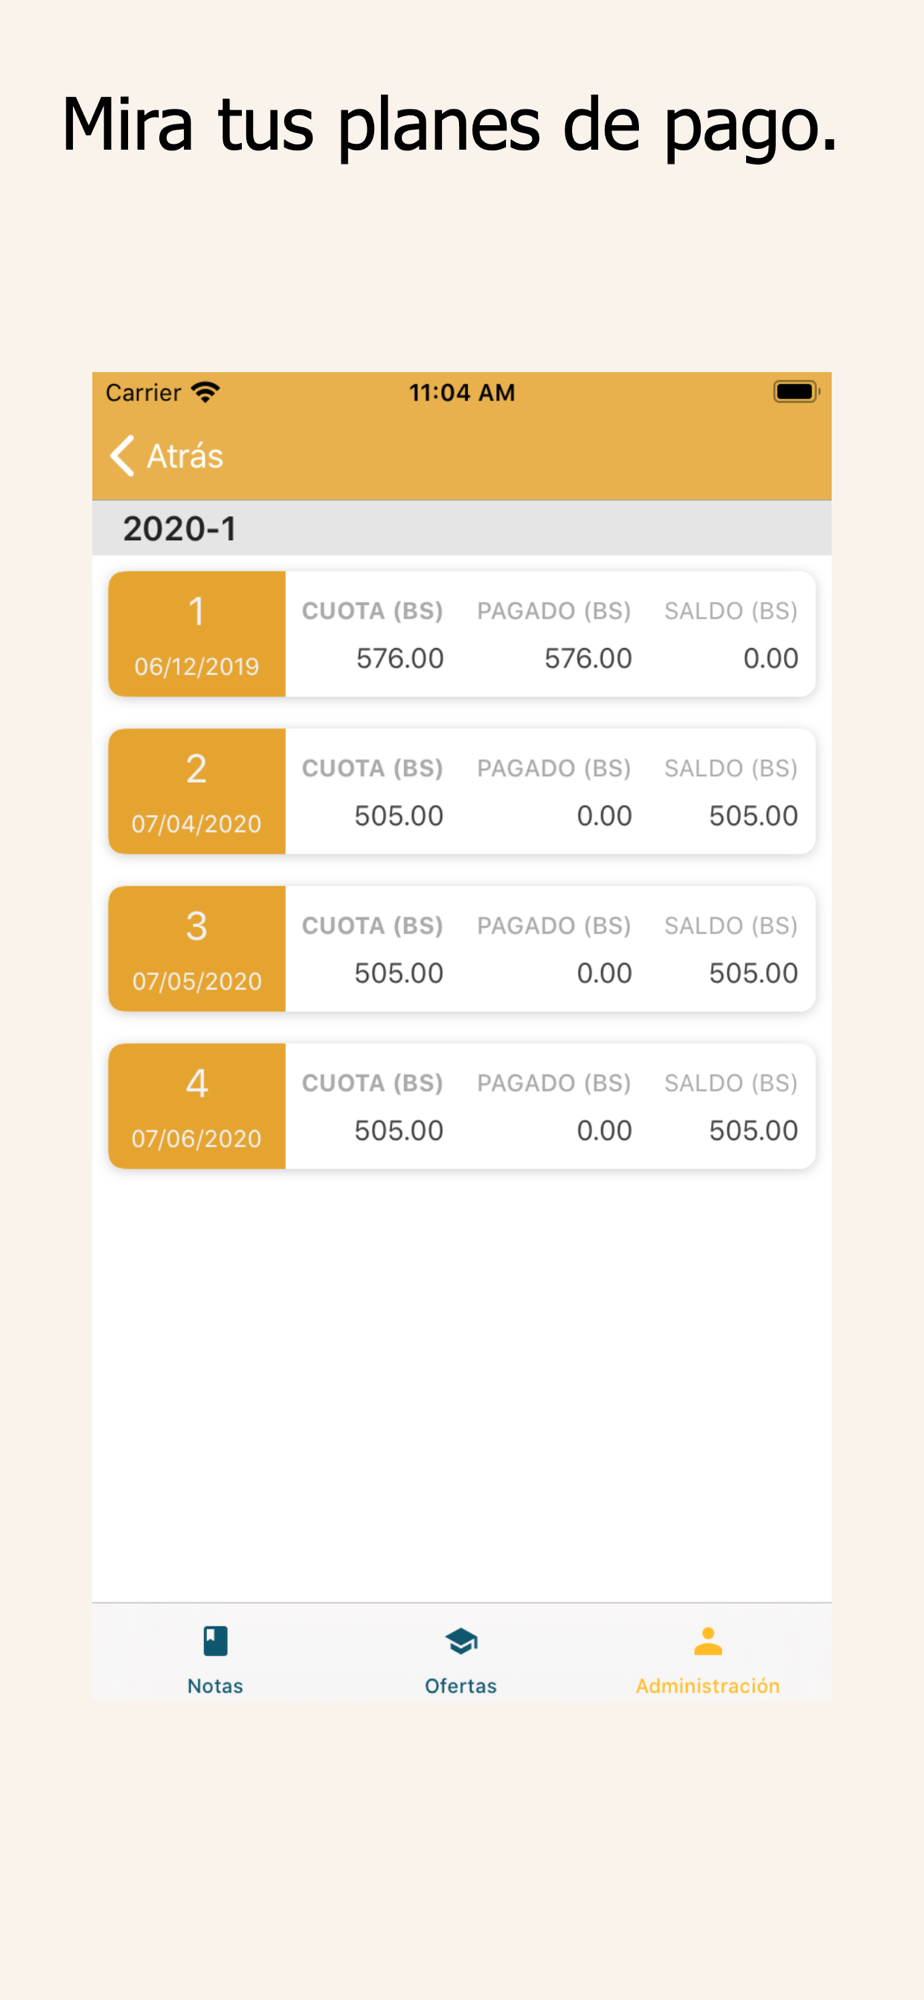Viewport: 924px width, 2000px height.
Task: Open installment 3 dated 07/05/2020
Action: [x=462, y=949]
